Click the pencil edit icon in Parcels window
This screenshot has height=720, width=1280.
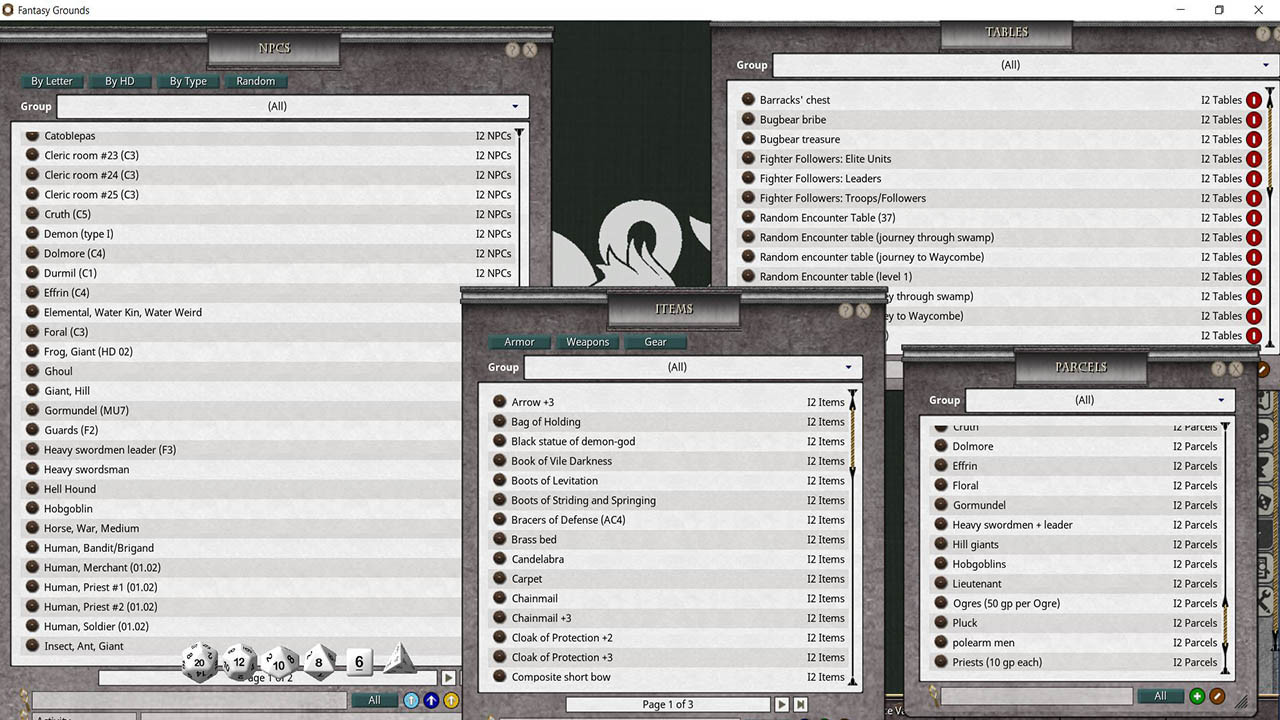[x=1217, y=696]
